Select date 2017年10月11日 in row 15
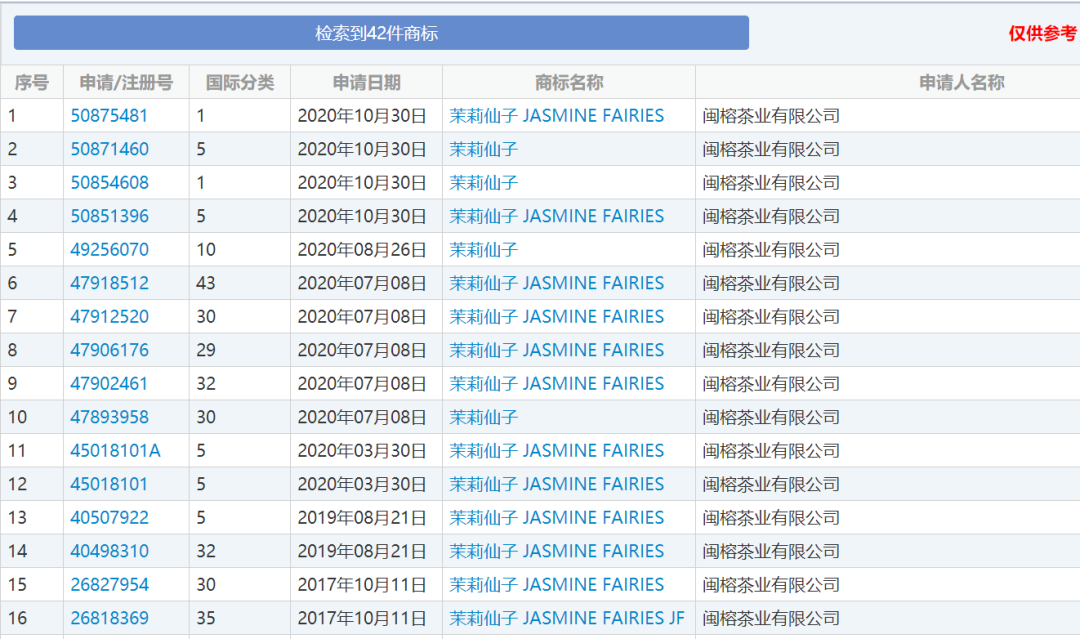This screenshot has height=639, width=1080. coord(362,585)
